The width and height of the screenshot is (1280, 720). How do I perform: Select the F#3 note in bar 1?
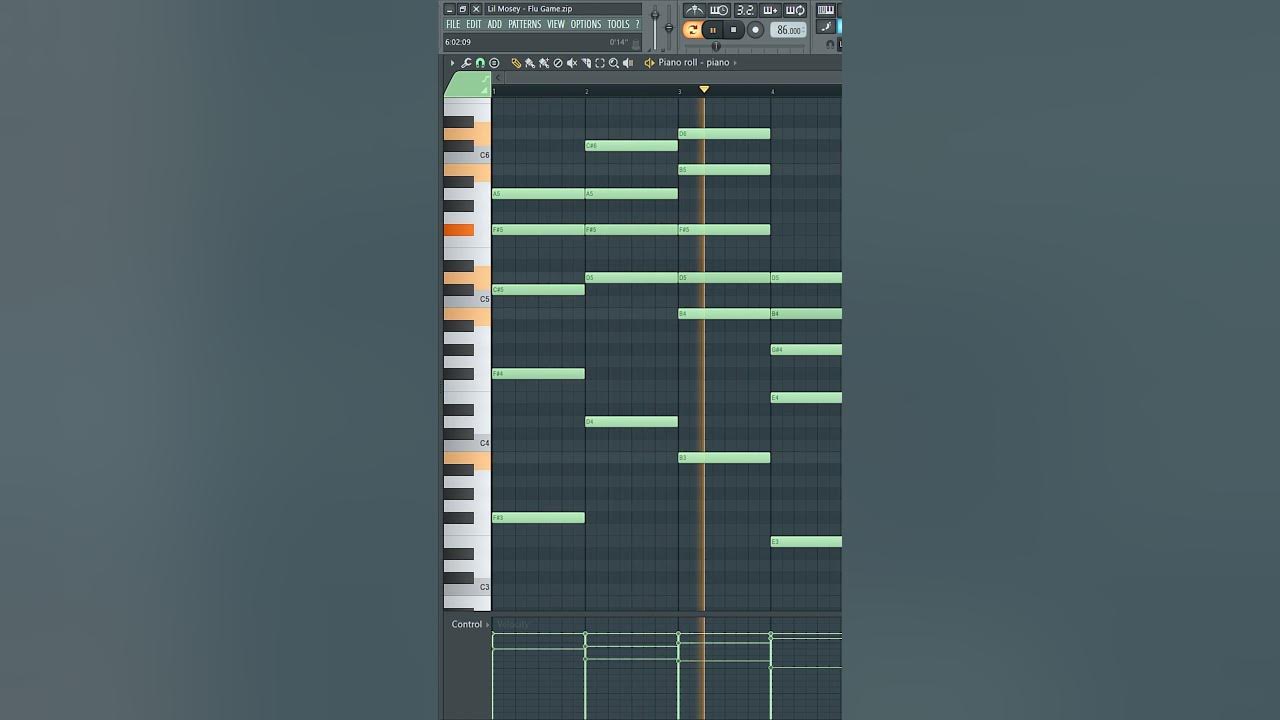[538, 518]
